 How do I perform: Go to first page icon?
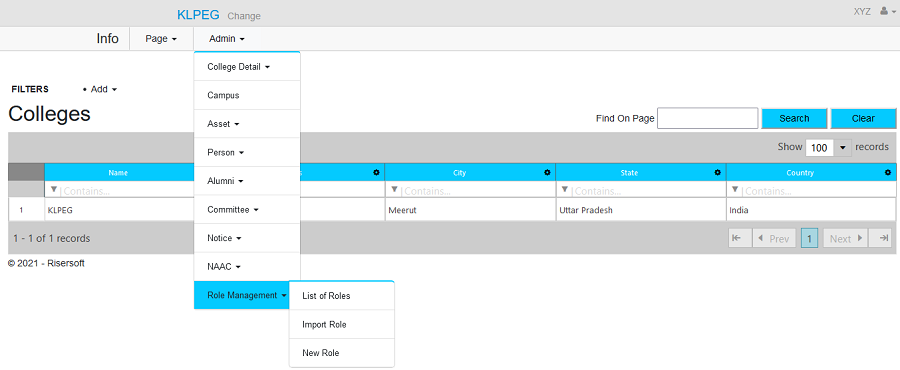pos(740,238)
